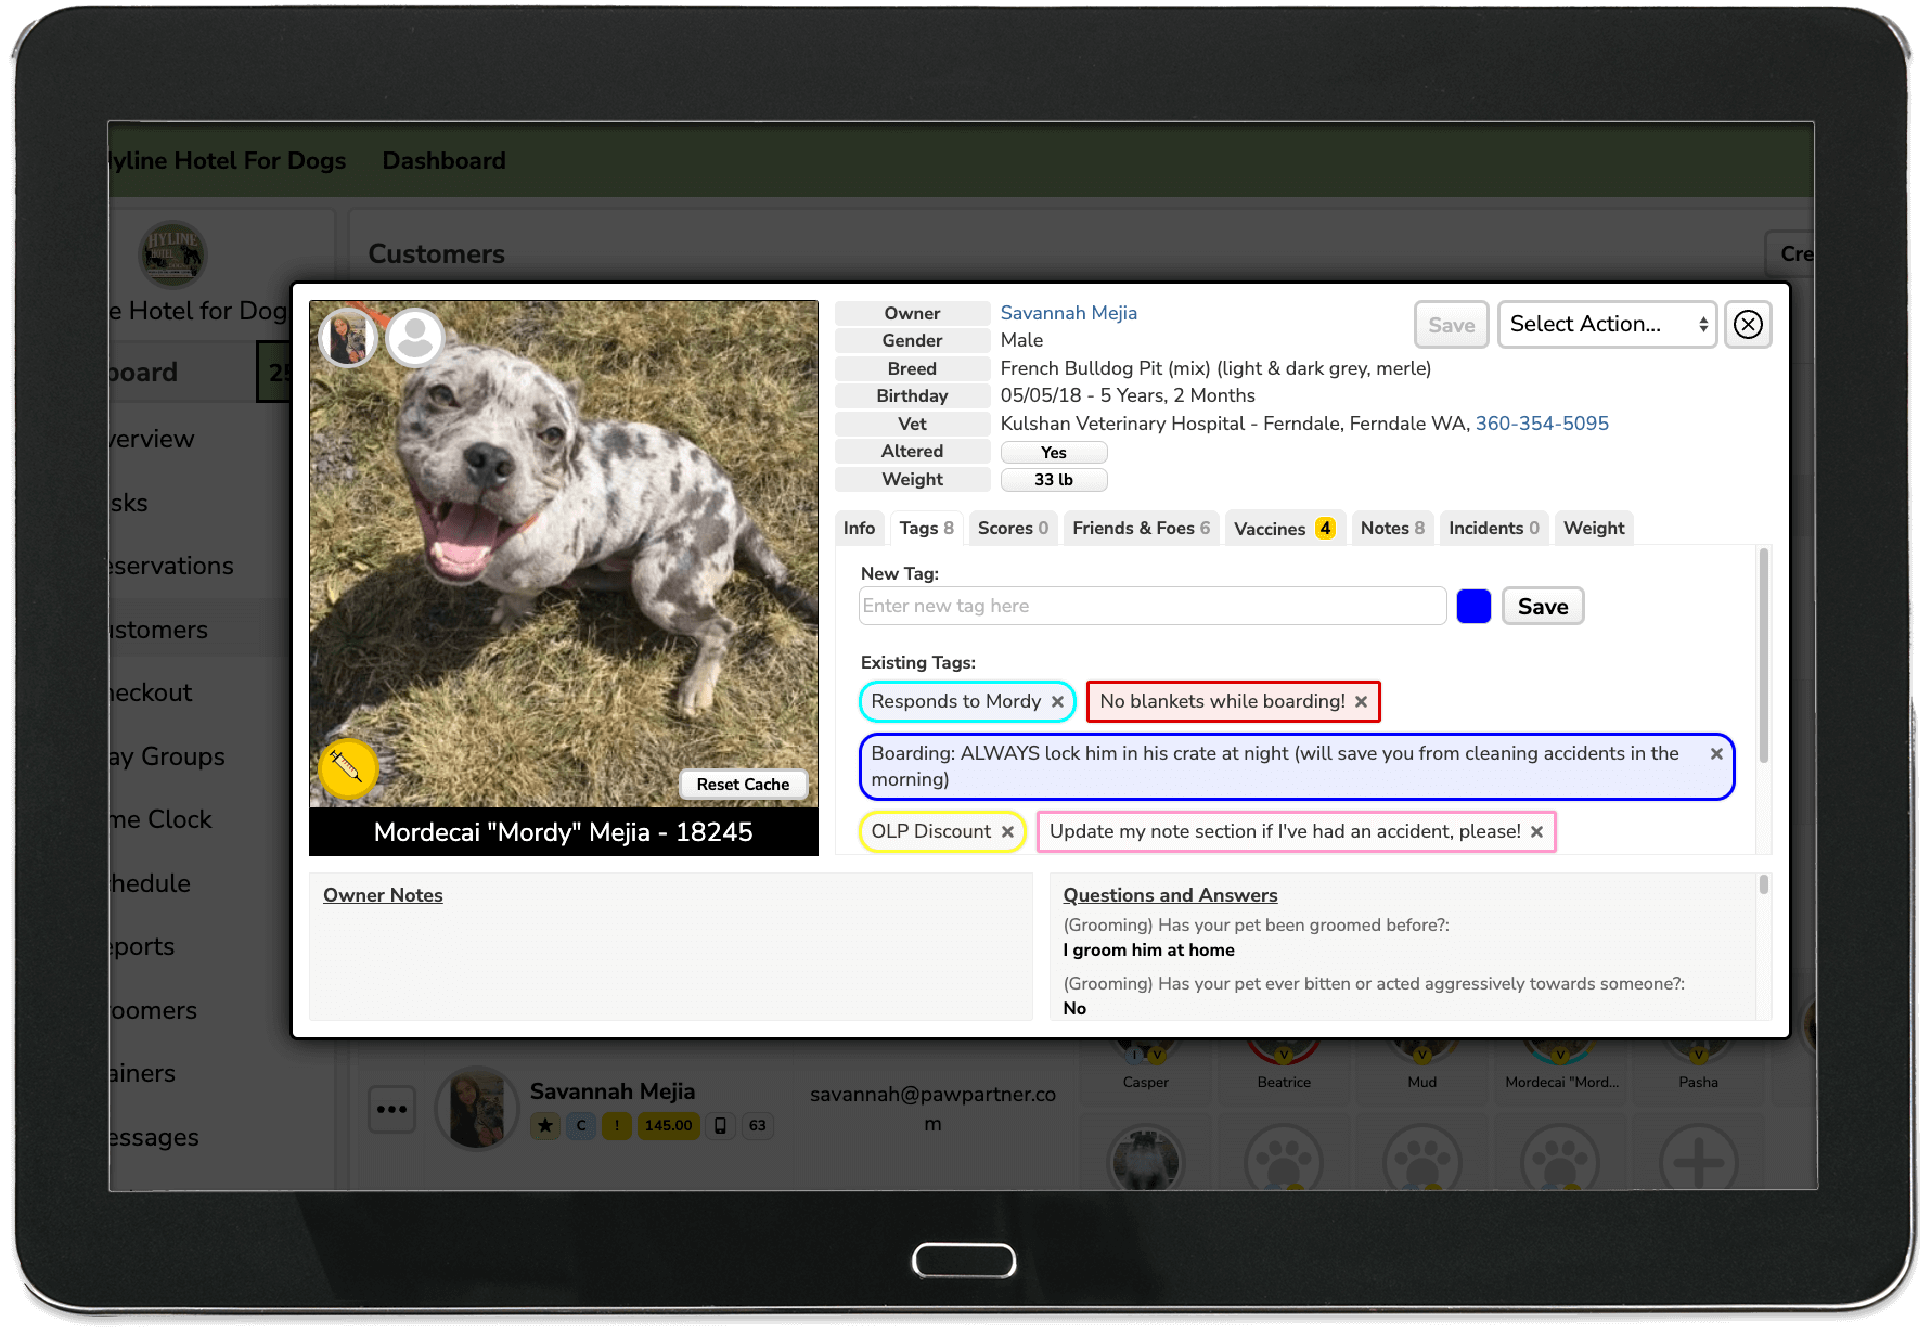Click the 33 lb weight field
The width and height of the screenshot is (1920, 1327).
tap(1053, 480)
